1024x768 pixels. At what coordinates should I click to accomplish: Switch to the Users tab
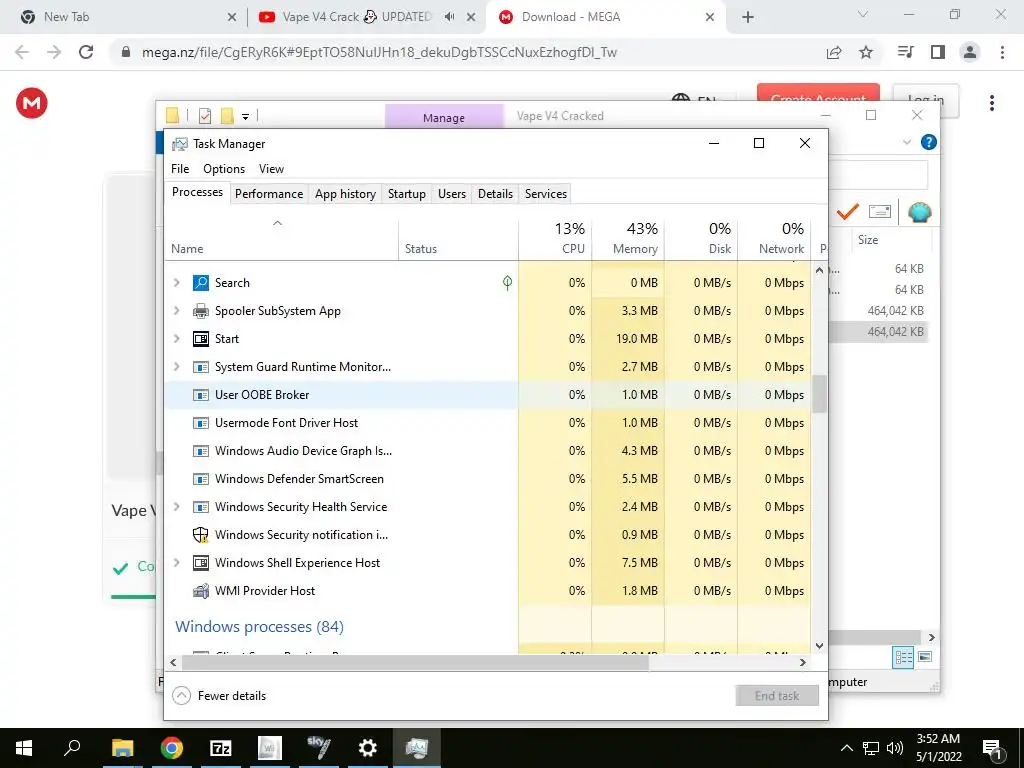tap(452, 194)
